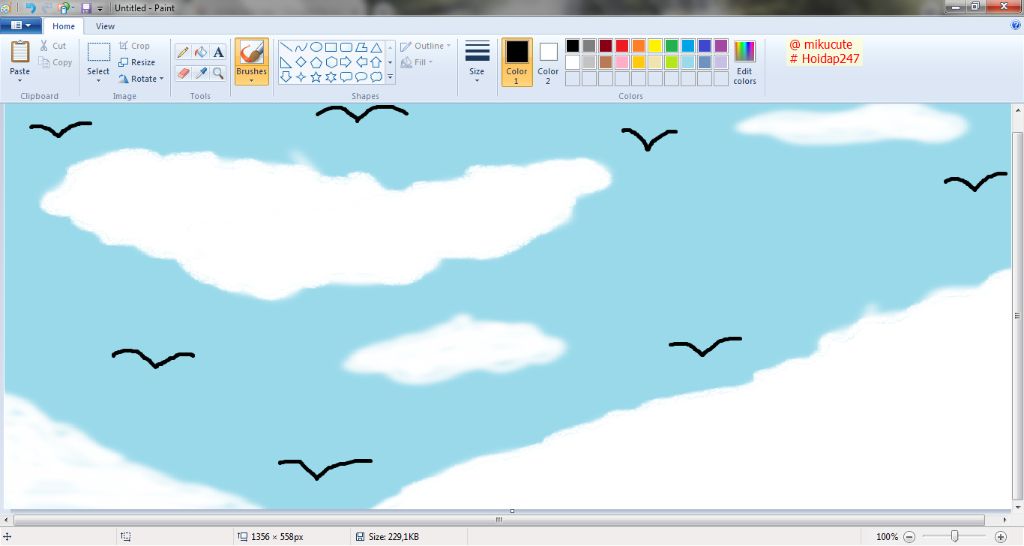Select the Pencil tool

click(x=183, y=52)
